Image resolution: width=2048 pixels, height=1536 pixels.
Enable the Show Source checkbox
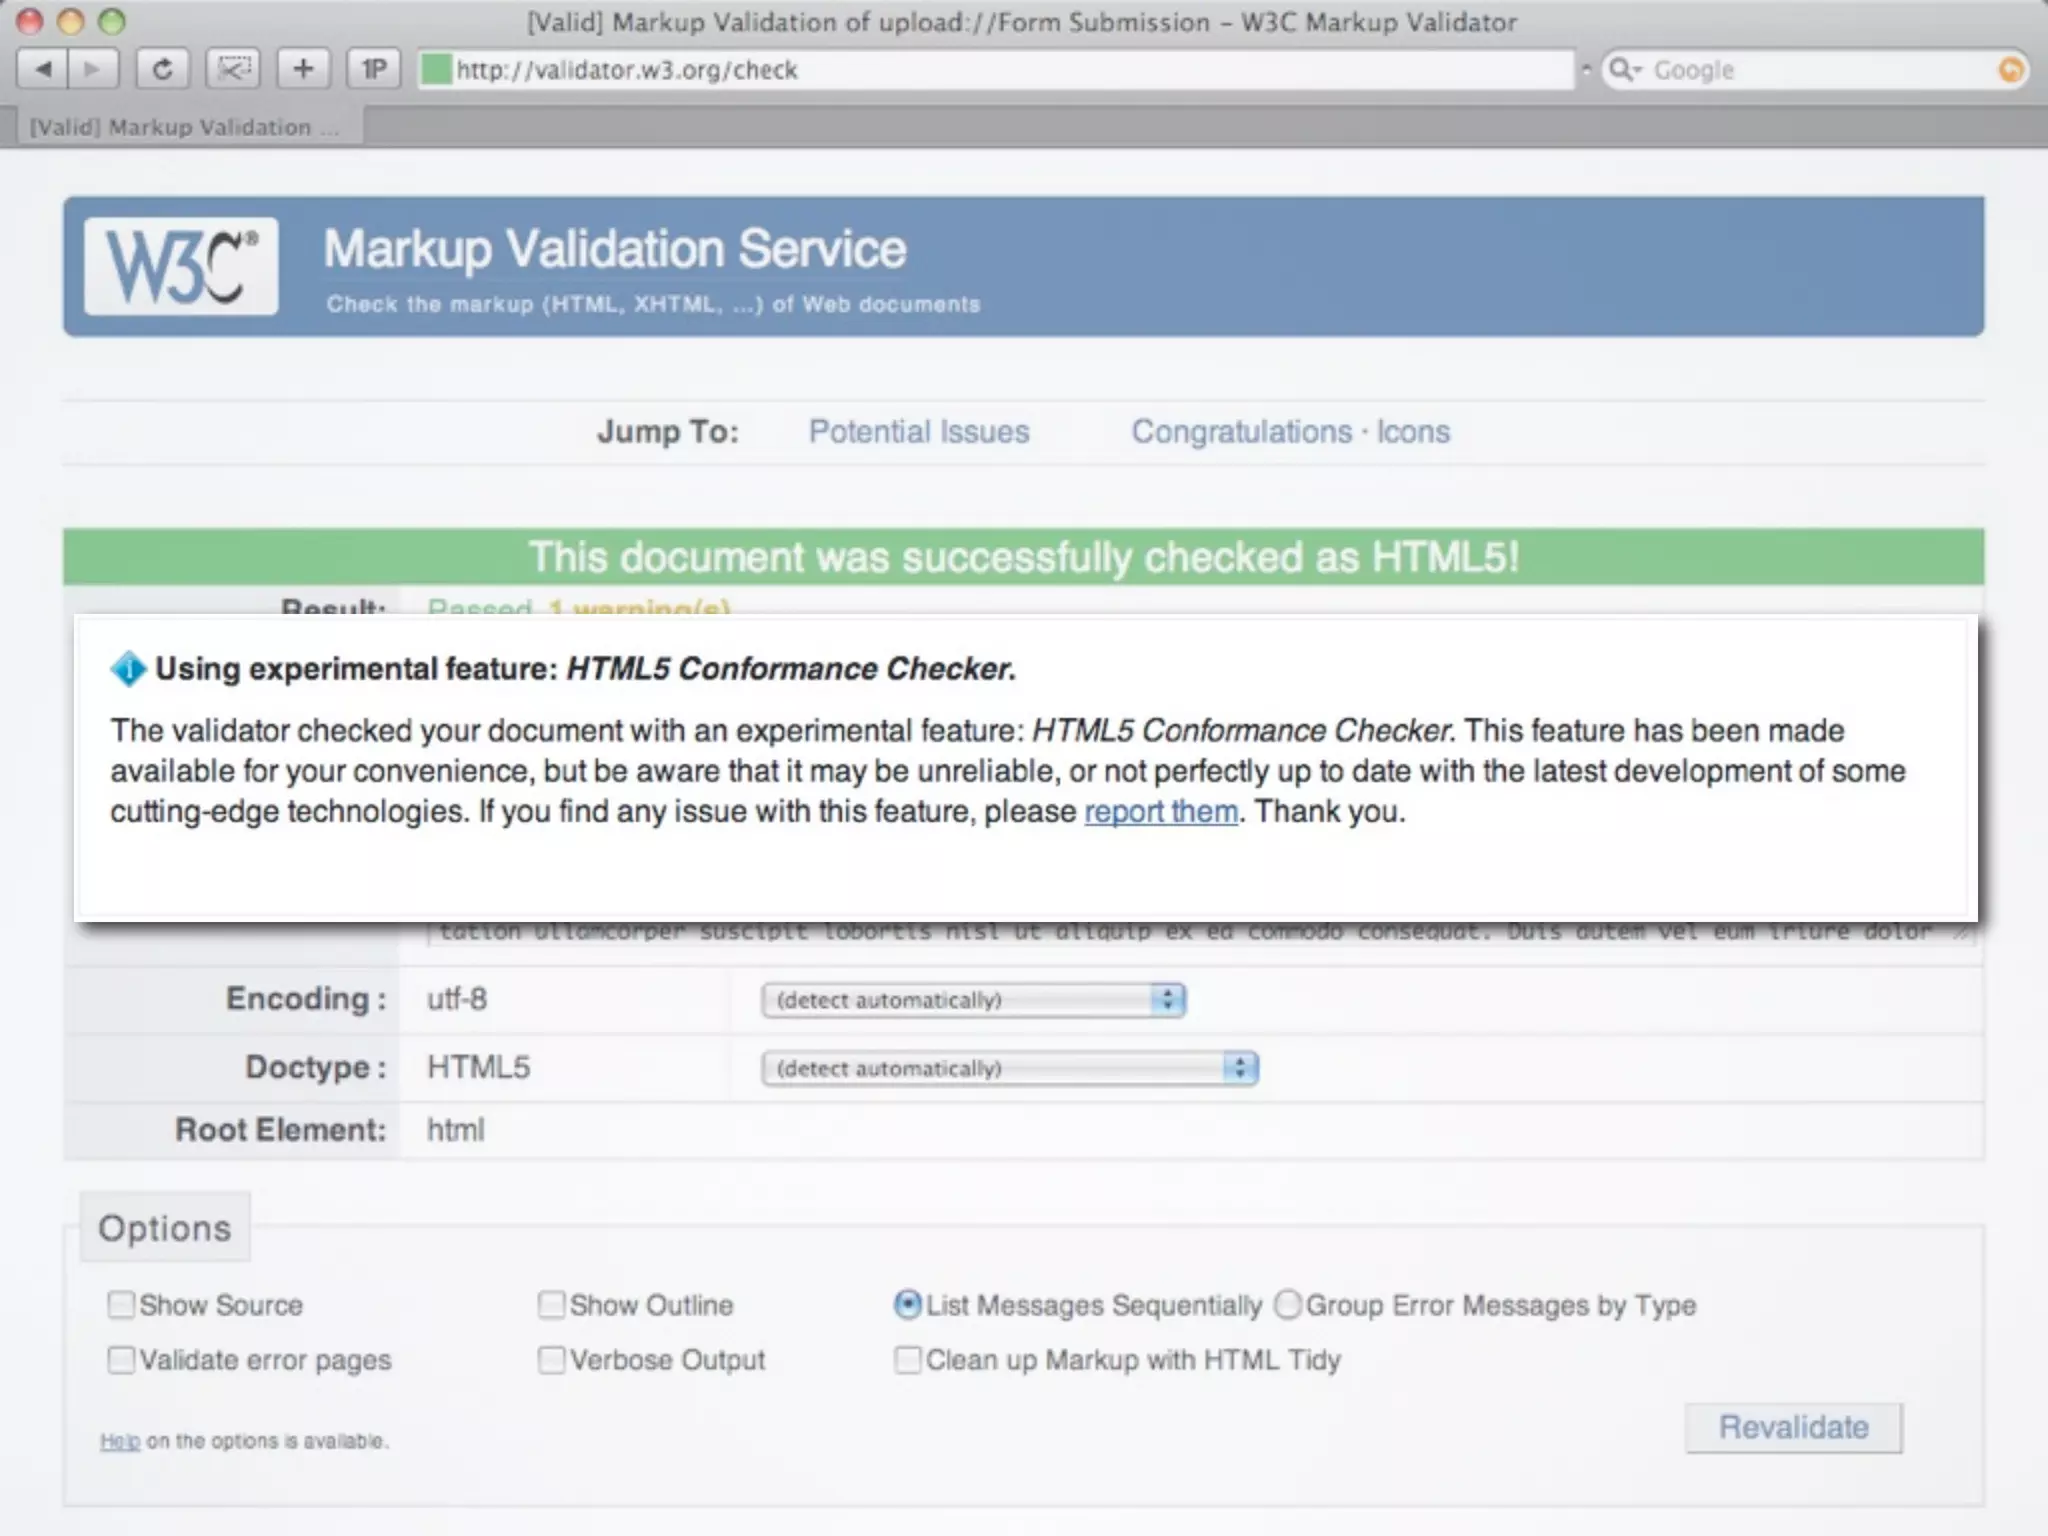click(121, 1305)
